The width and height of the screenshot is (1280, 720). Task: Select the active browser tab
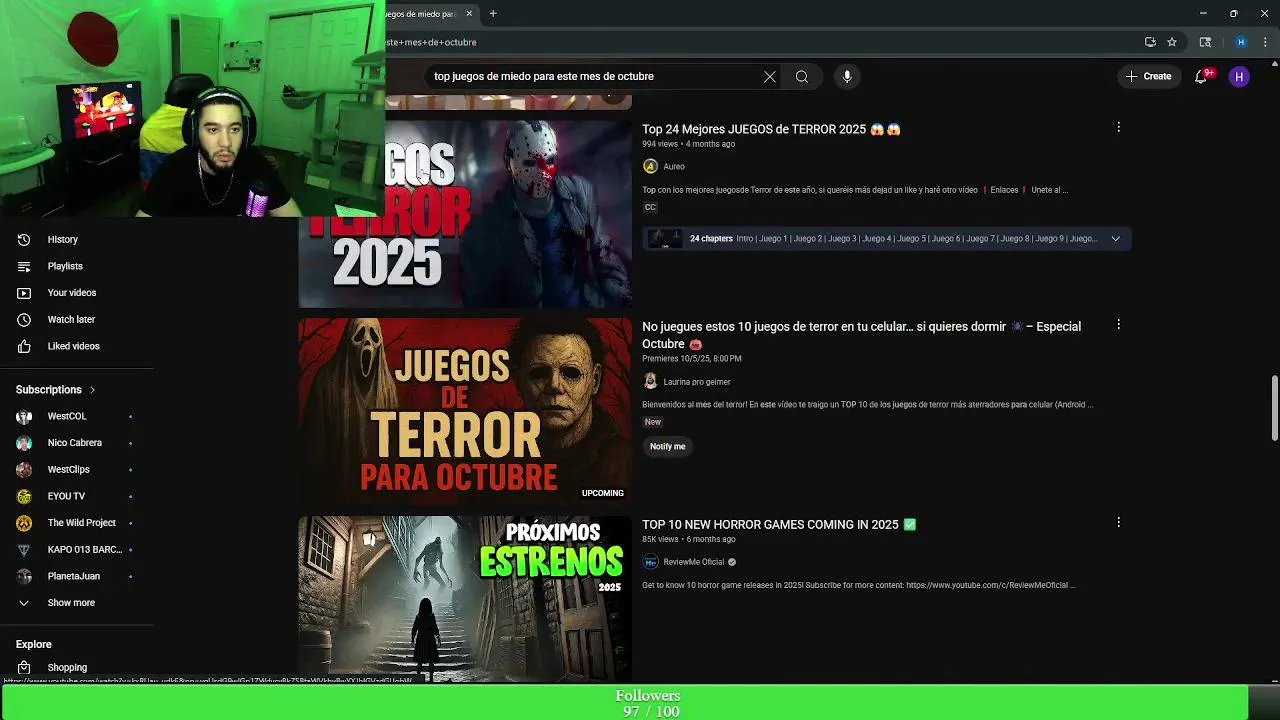coord(430,14)
